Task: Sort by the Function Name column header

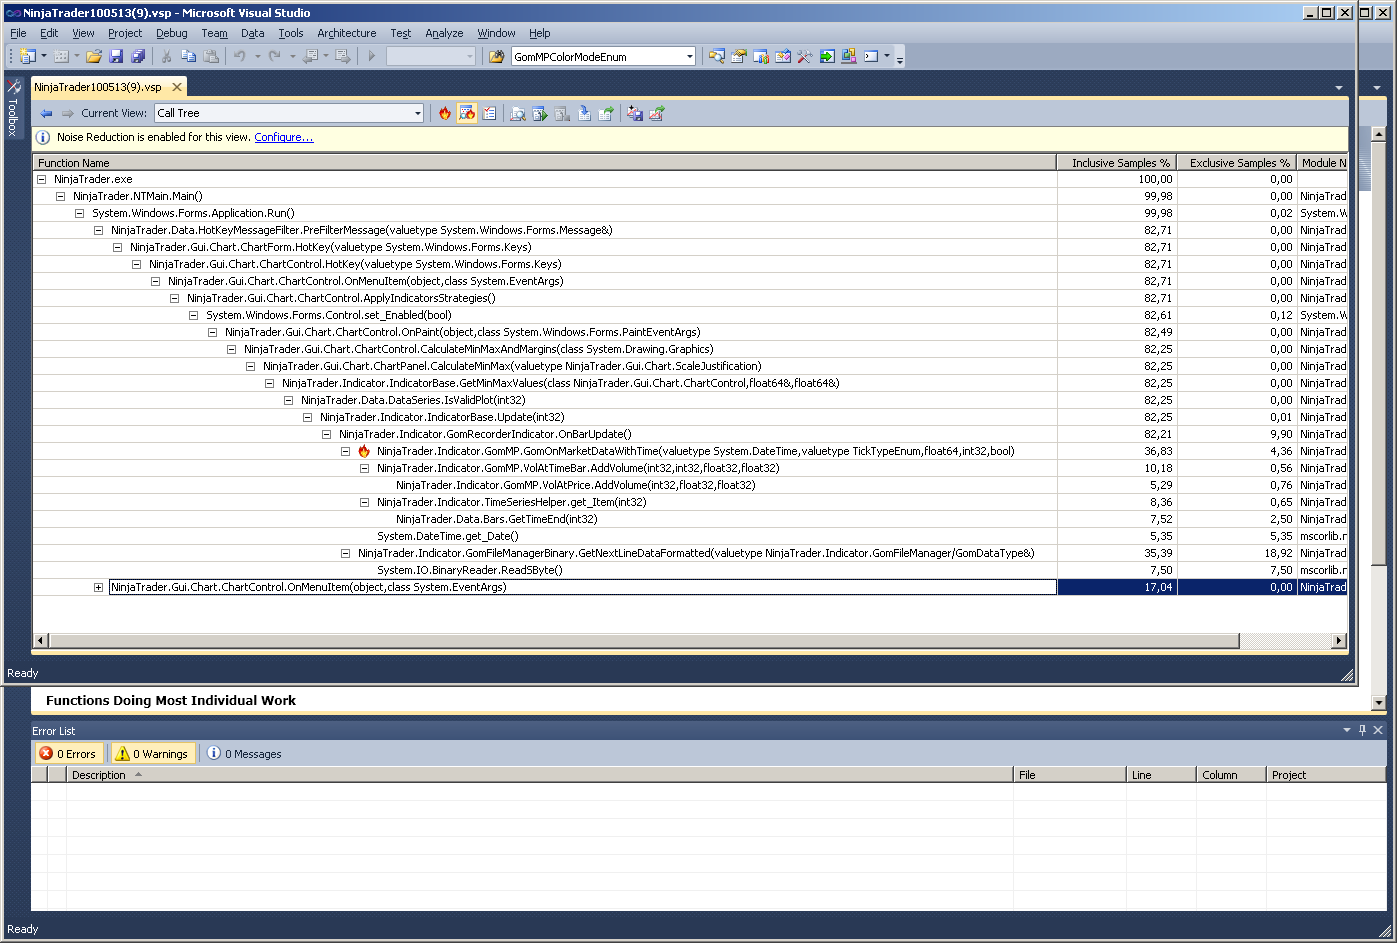Action: (x=545, y=163)
